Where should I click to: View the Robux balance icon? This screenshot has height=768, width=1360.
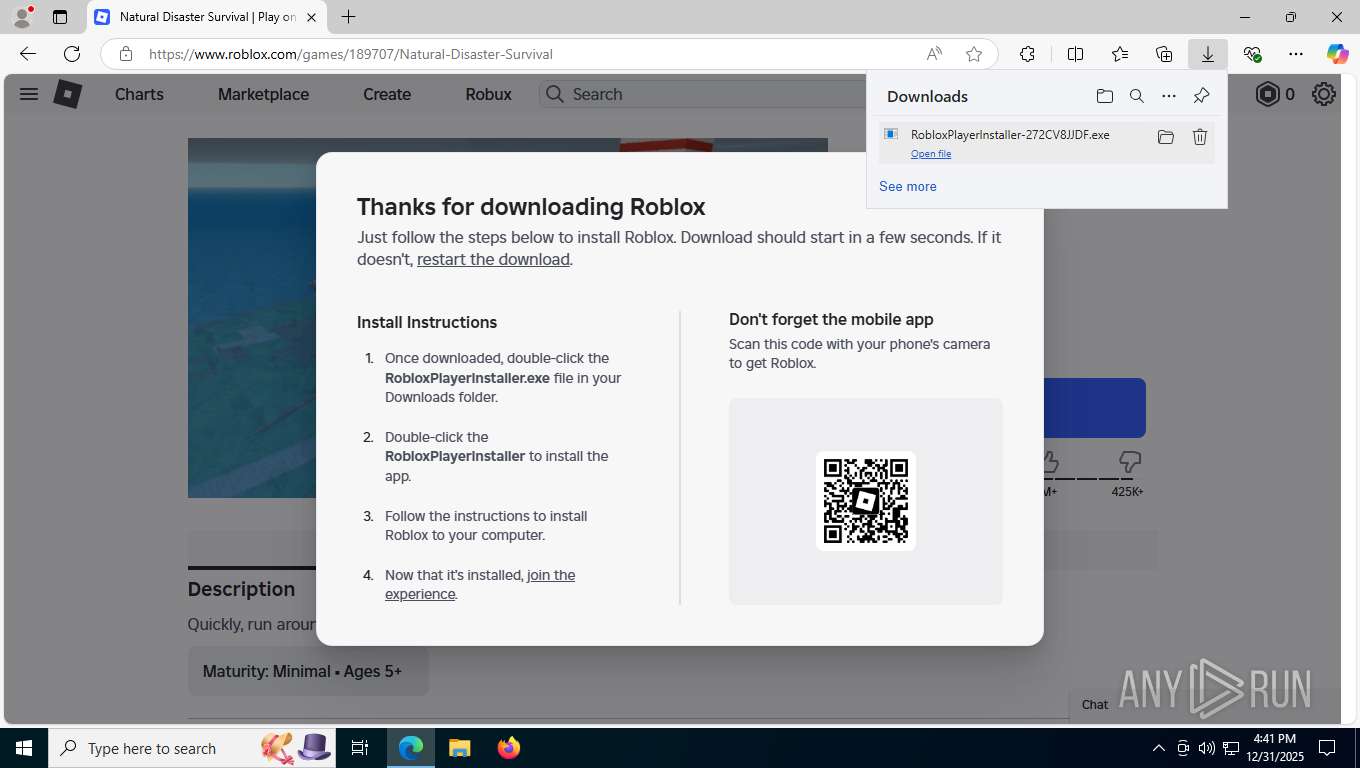coord(1267,94)
